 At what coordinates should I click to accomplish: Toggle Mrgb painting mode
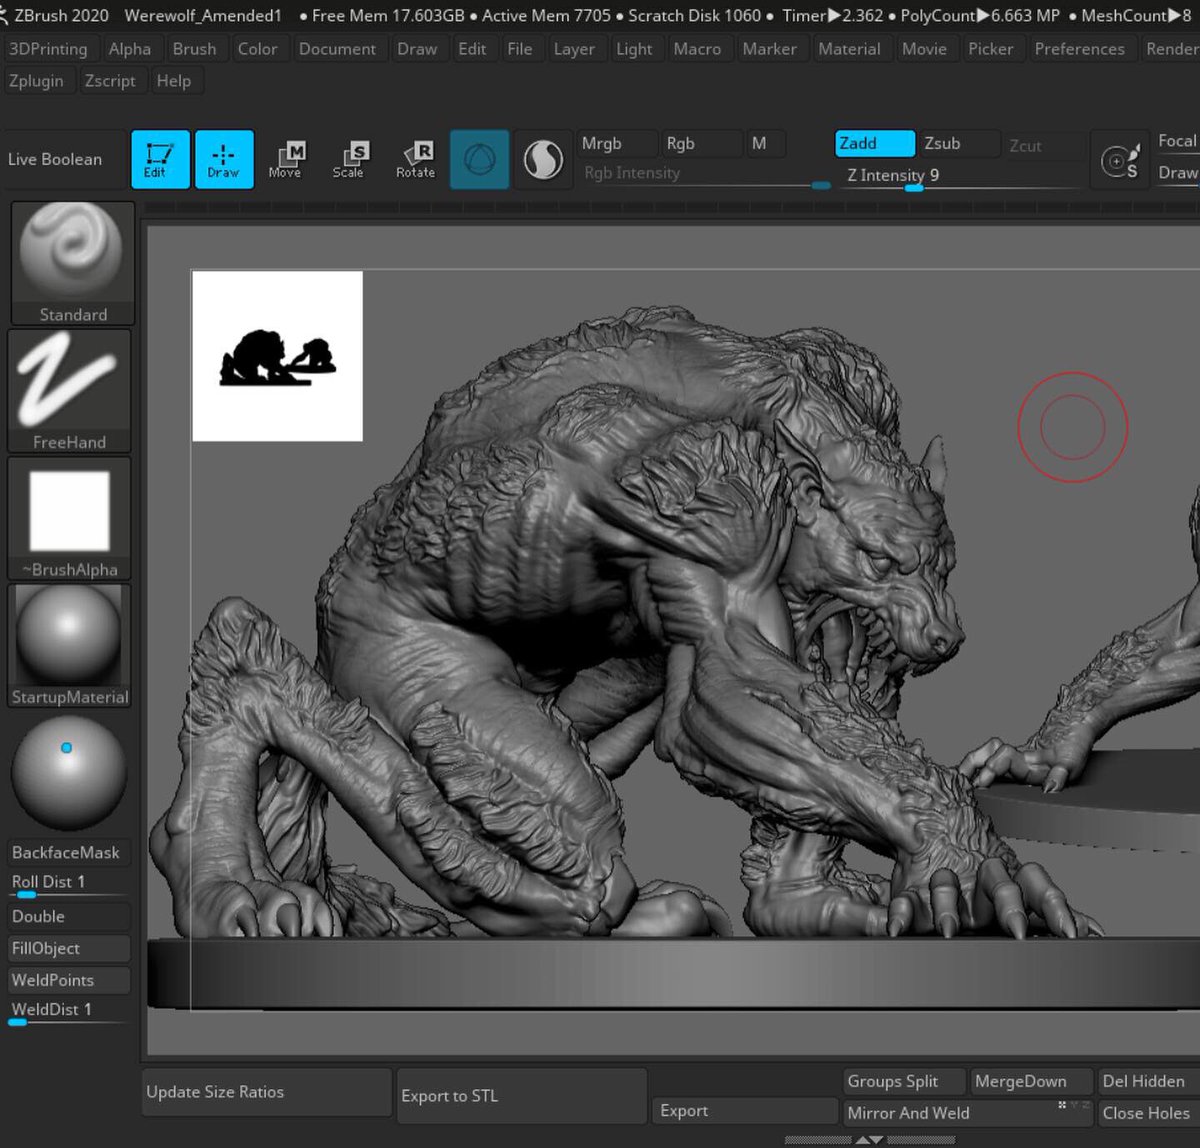click(x=618, y=144)
